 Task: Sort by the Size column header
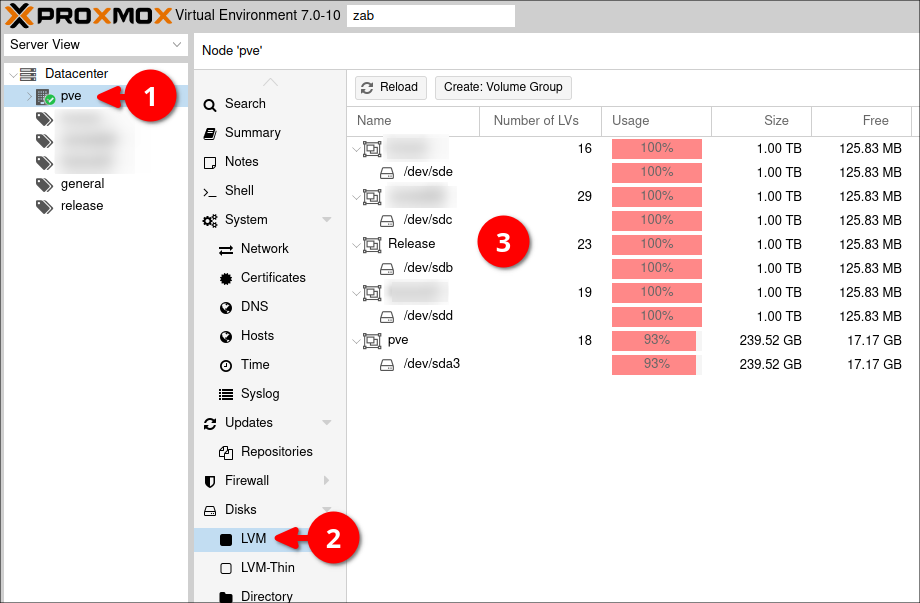pos(762,121)
